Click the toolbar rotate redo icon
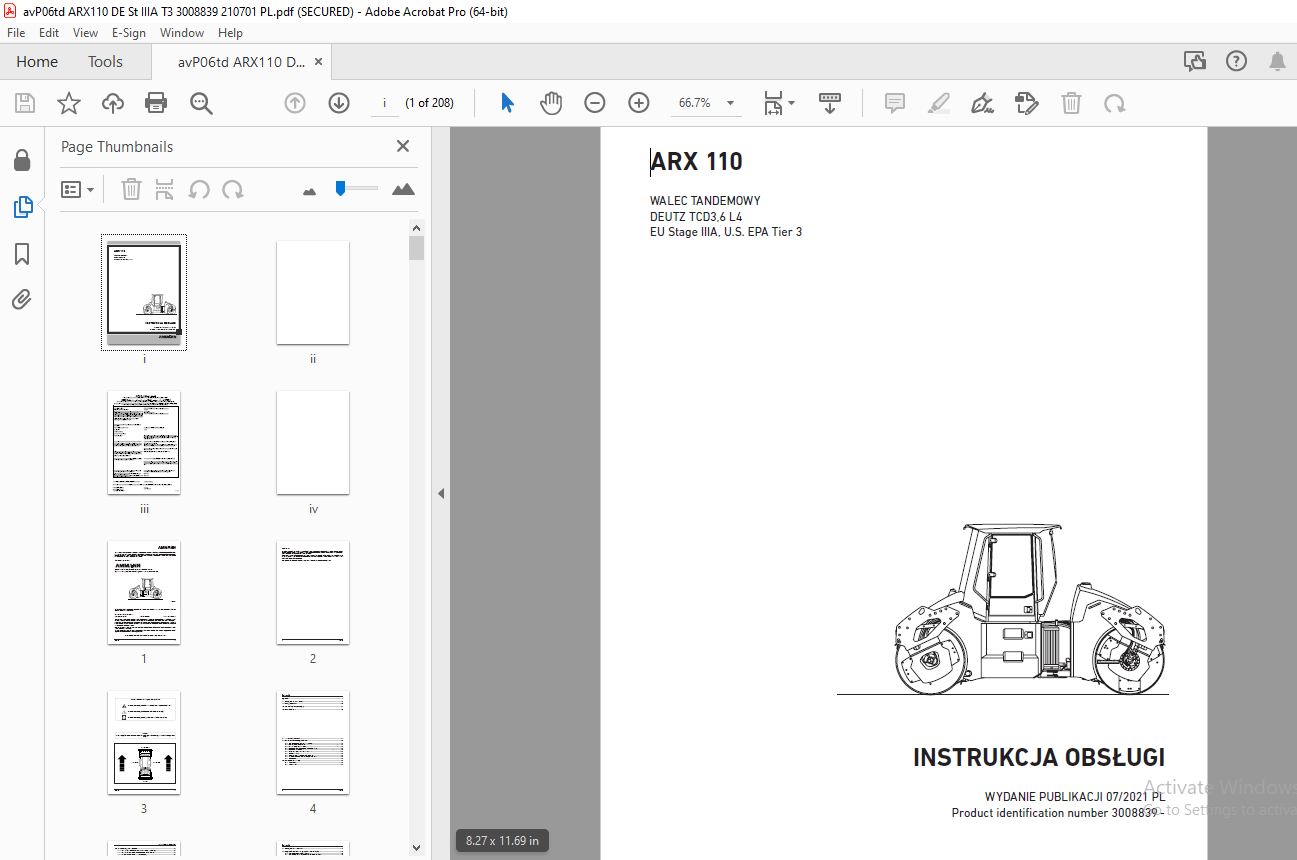Image resolution: width=1297 pixels, height=860 pixels. [x=1114, y=103]
